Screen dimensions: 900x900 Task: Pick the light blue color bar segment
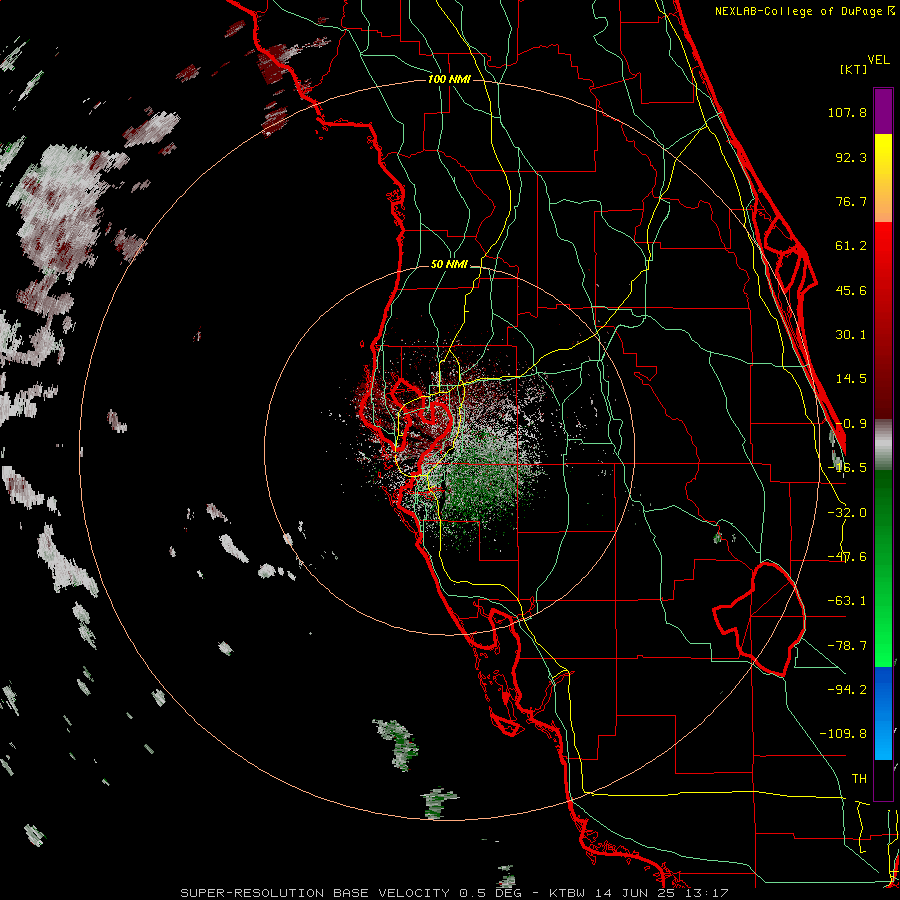[883, 740]
